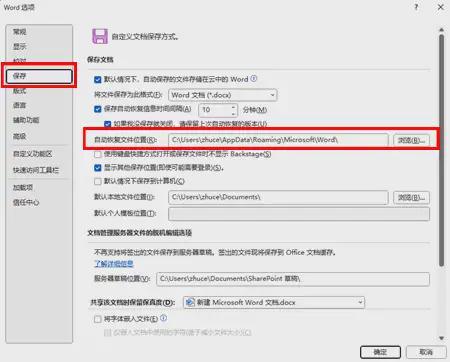The width and height of the screenshot is (450, 362).
Task: Open the 语言 (Language) category
Action: pos(20,105)
